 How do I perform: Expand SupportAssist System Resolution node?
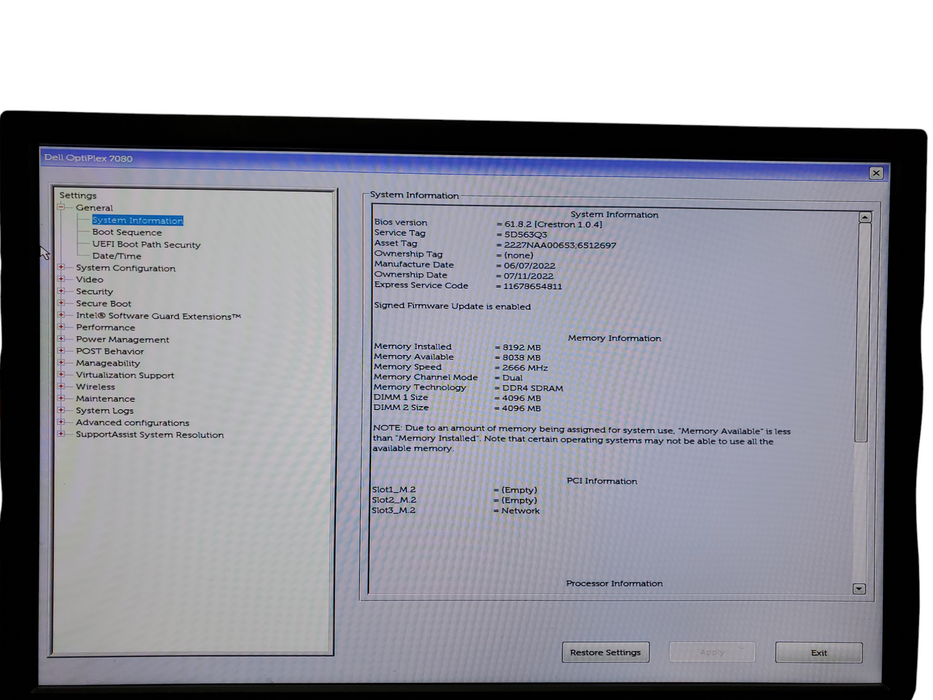point(61,434)
